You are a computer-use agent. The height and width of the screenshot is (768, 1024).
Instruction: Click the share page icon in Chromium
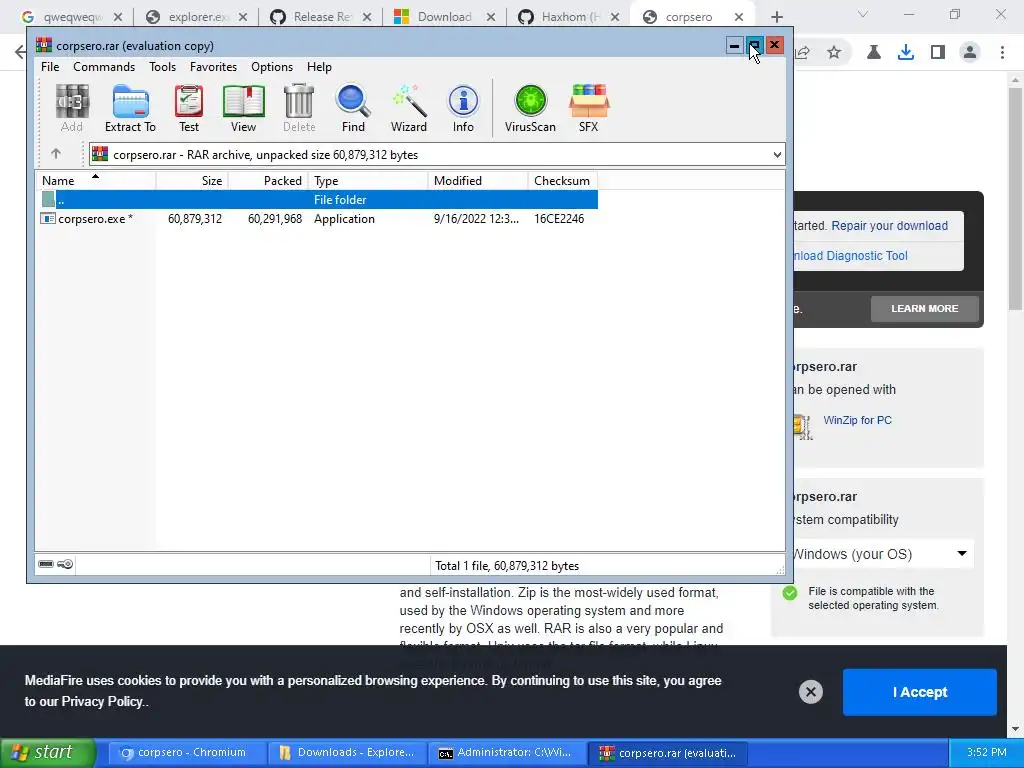tap(803, 52)
